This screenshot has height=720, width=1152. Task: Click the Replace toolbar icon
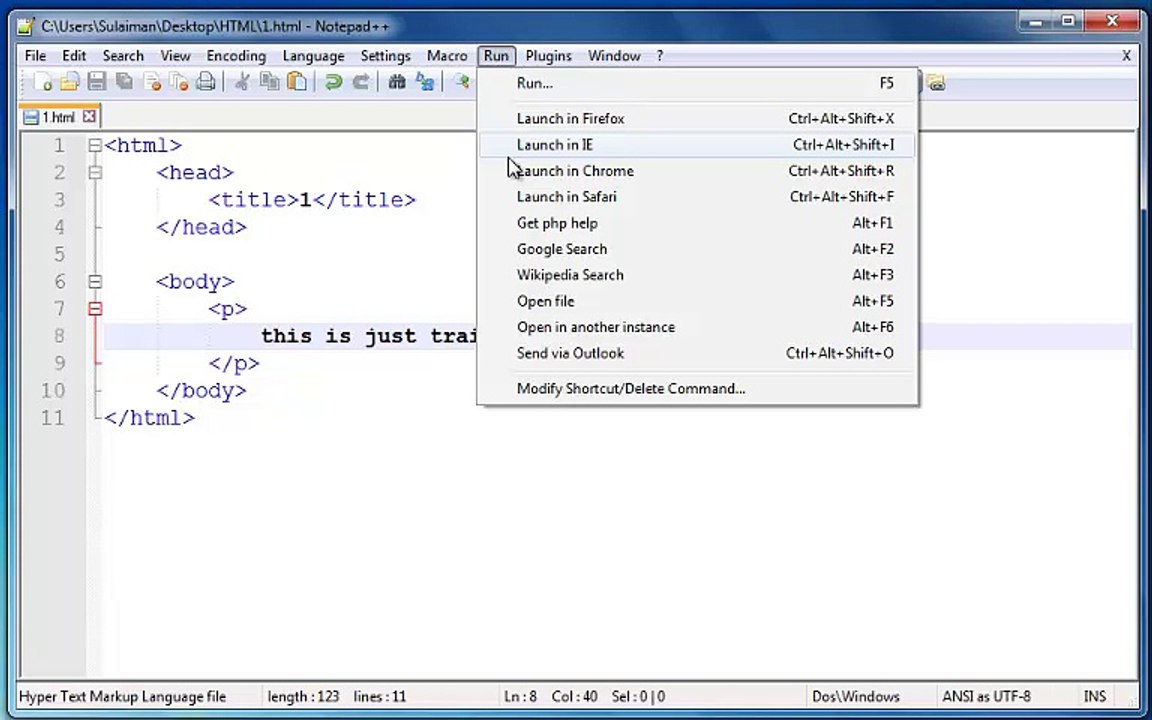[x=425, y=82]
